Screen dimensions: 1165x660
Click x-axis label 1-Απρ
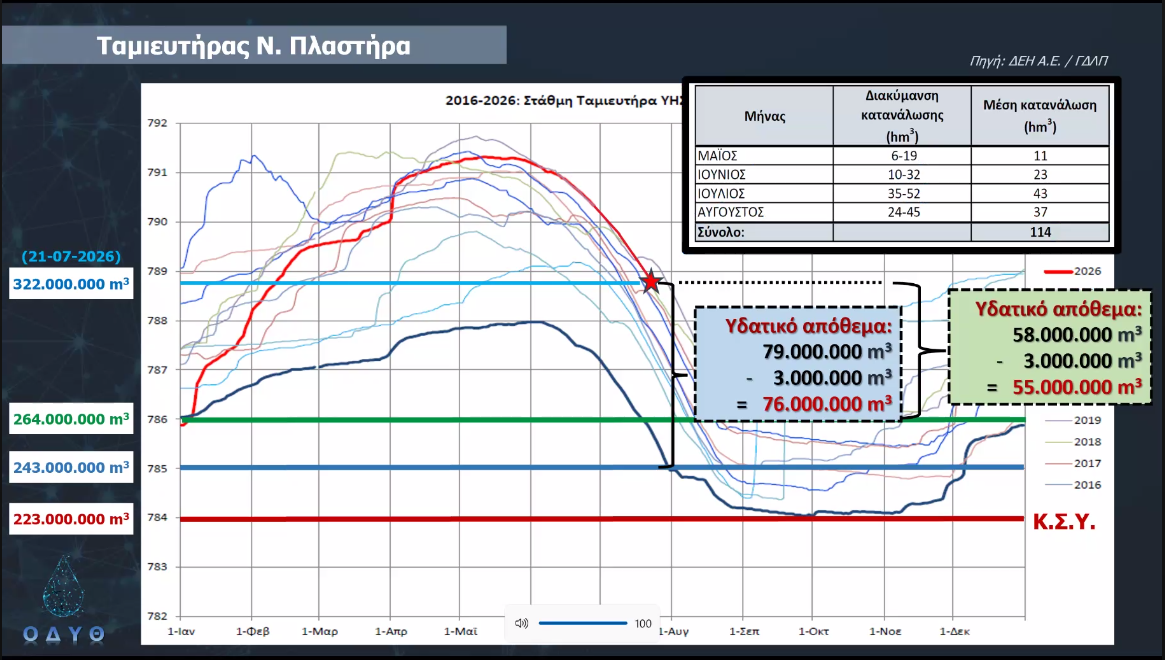(x=391, y=631)
